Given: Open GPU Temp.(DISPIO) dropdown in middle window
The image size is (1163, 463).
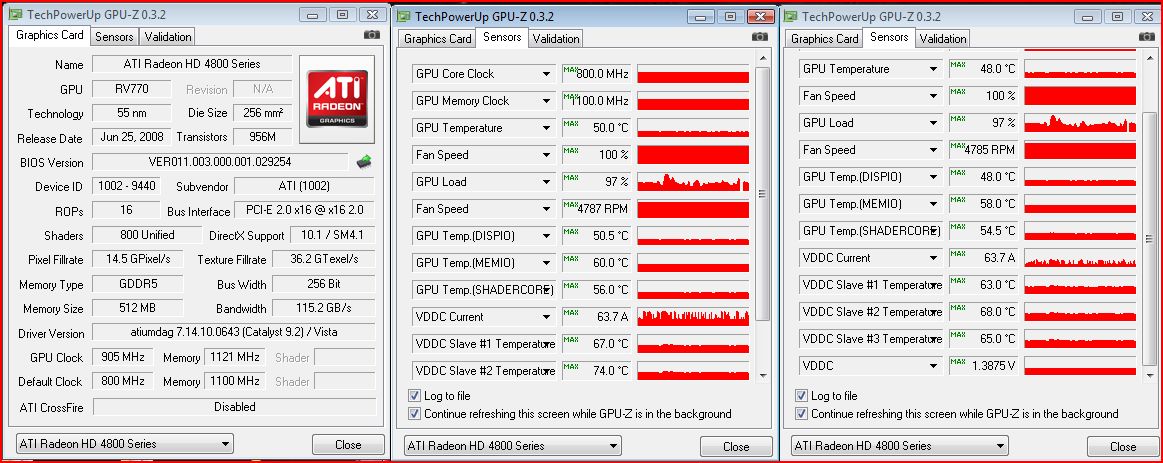Looking at the screenshot, I should (x=547, y=236).
